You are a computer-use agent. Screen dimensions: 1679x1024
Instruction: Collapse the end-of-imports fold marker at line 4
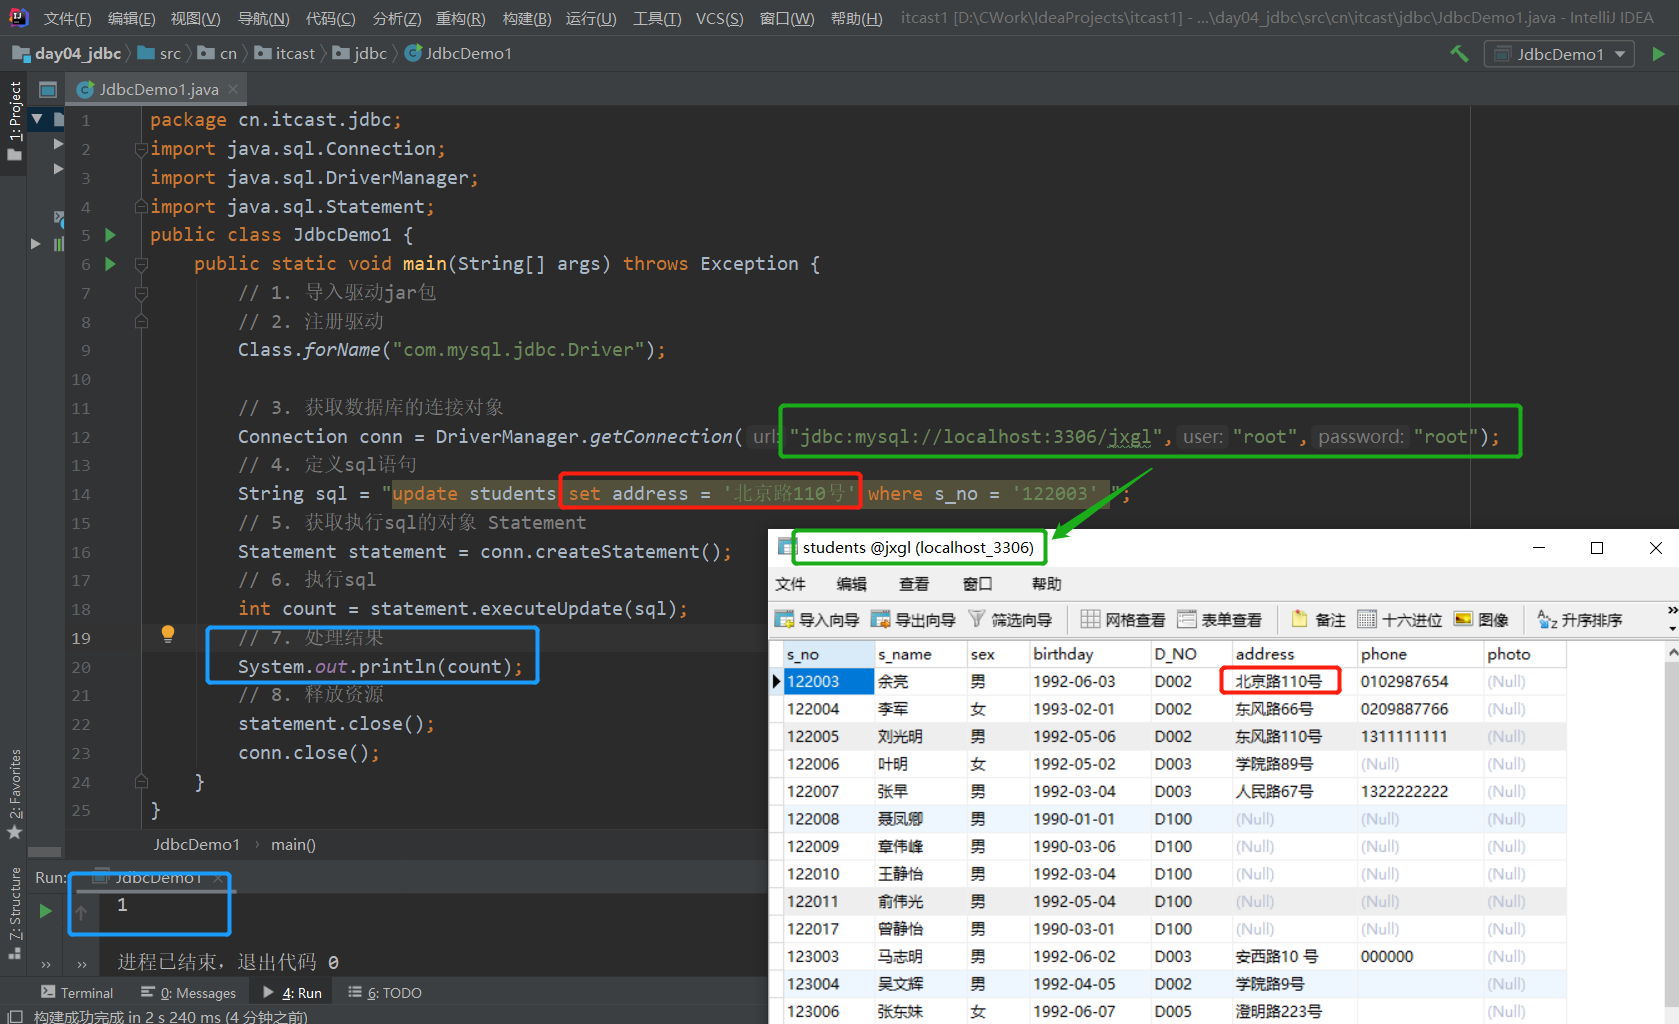(x=141, y=207)
